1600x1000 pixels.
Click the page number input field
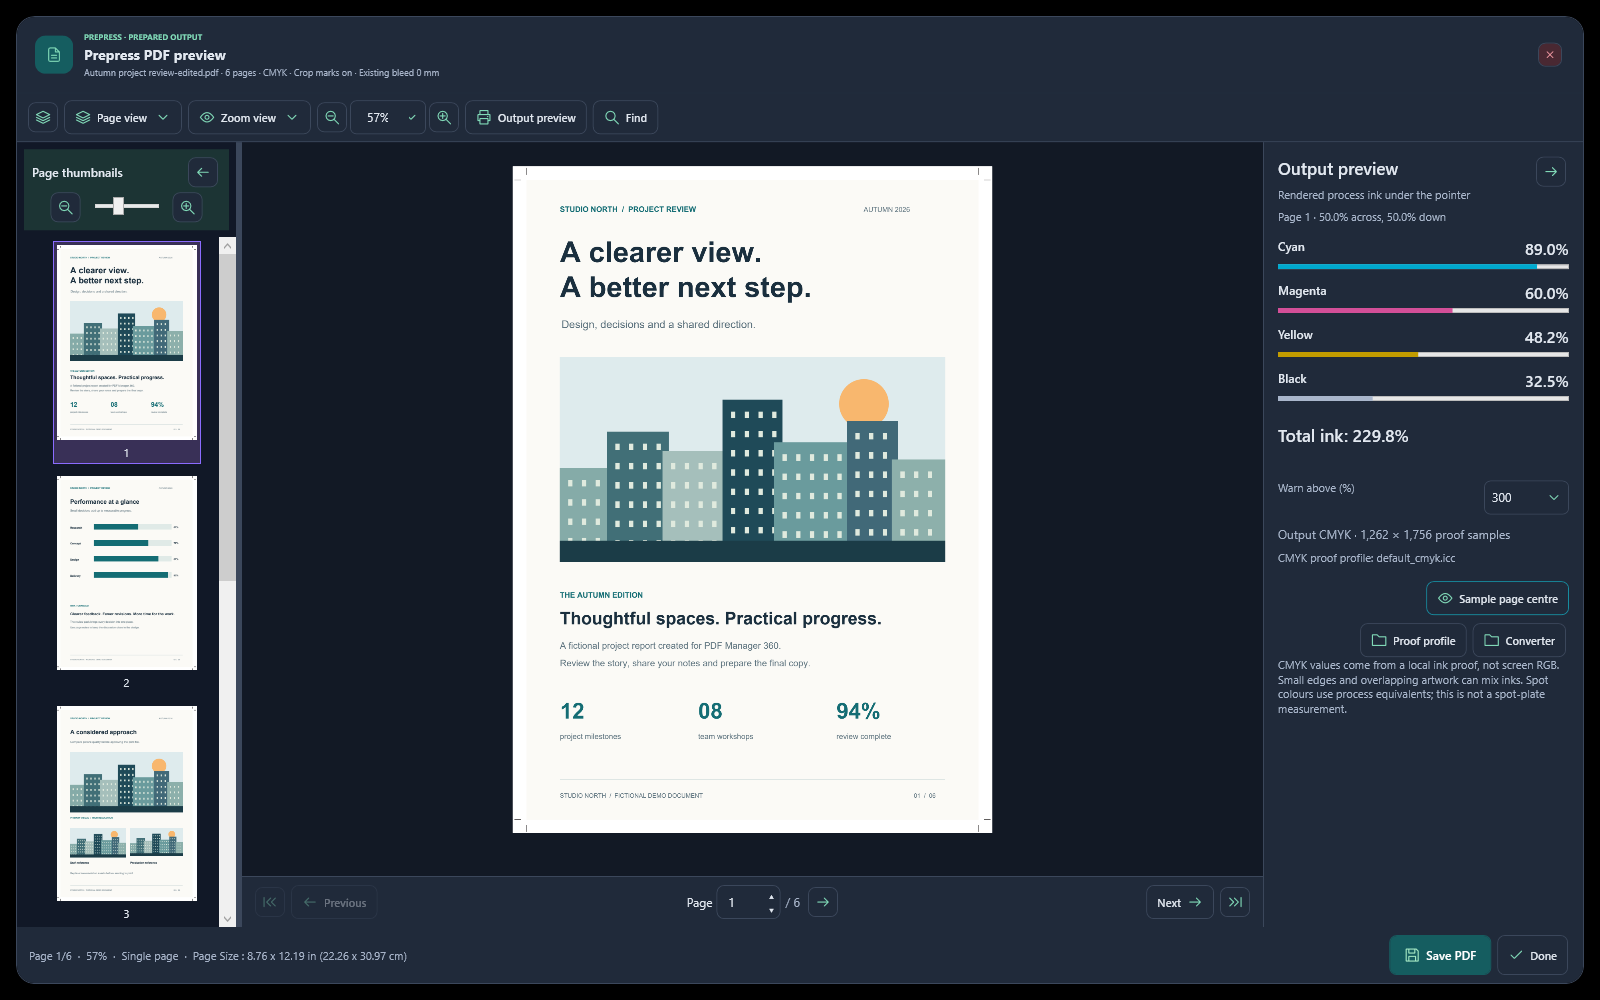click(x=741, y=902)
